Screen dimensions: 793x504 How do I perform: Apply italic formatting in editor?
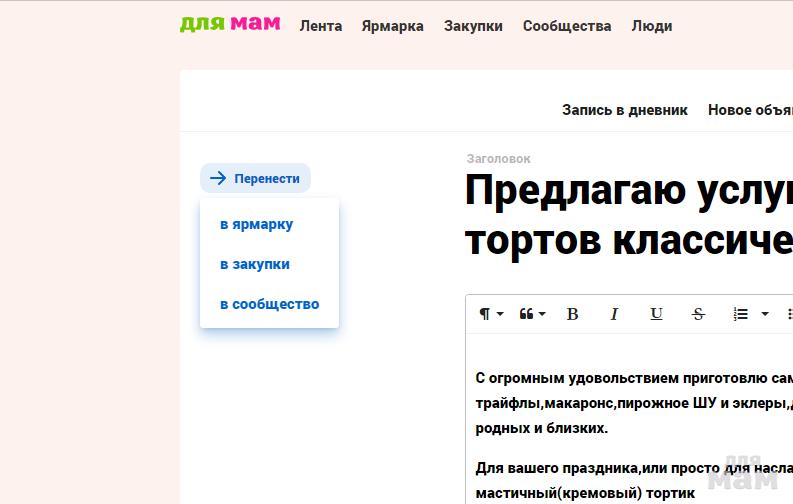click(x=614, y=314)
